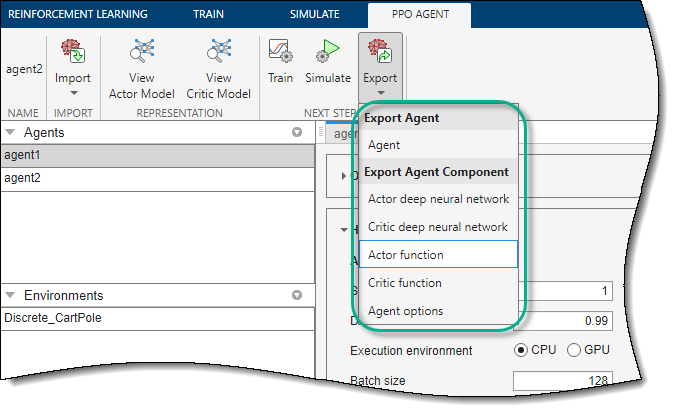Image resolution: width=675 pixels, height=413 pixels.
Task: Open the Agents panel options dropdown
Action: click(x=296, y=132)
